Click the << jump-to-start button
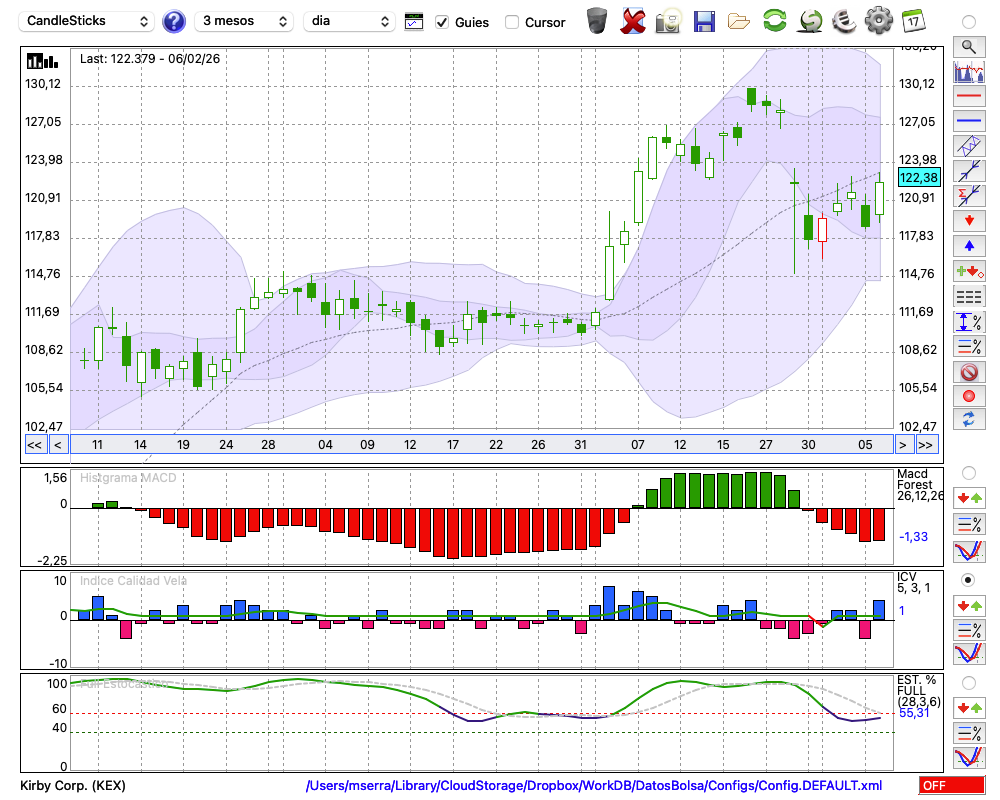 coord(34,444)
